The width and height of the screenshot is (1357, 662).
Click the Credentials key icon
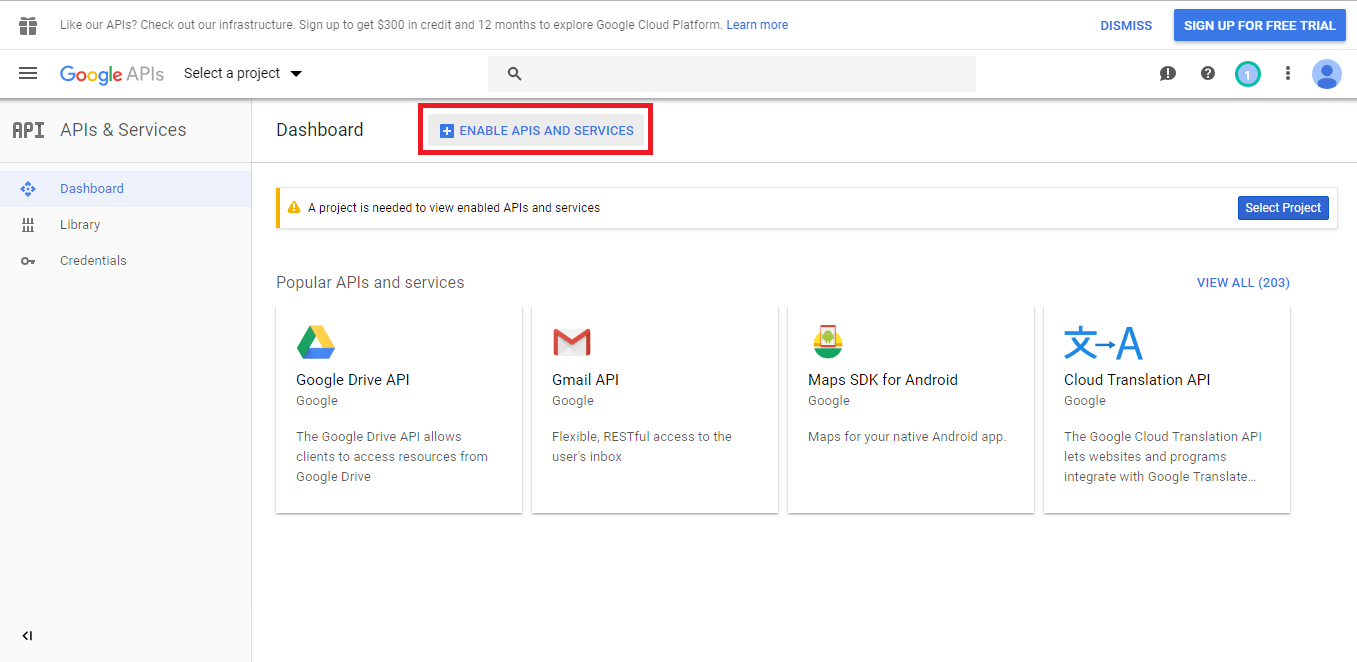(28, 261)
